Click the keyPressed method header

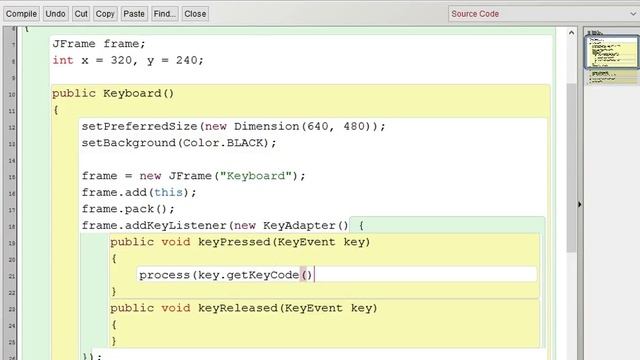240,242
